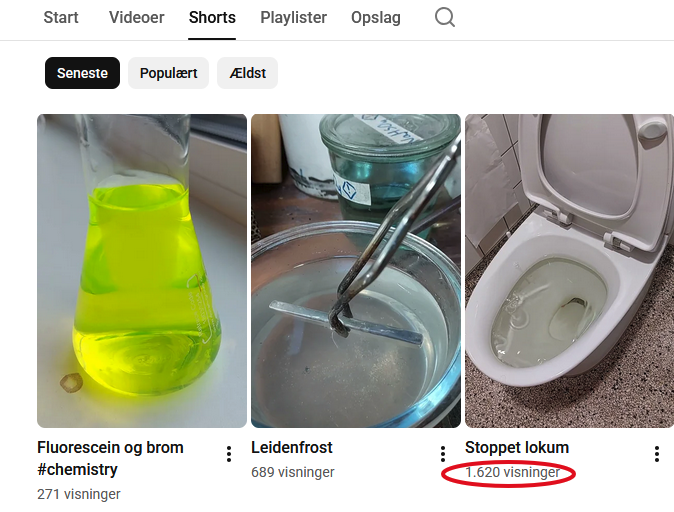This screenshot has width=674, height=512.
Task: Open the Opslag tab
Action: [376, 18]
